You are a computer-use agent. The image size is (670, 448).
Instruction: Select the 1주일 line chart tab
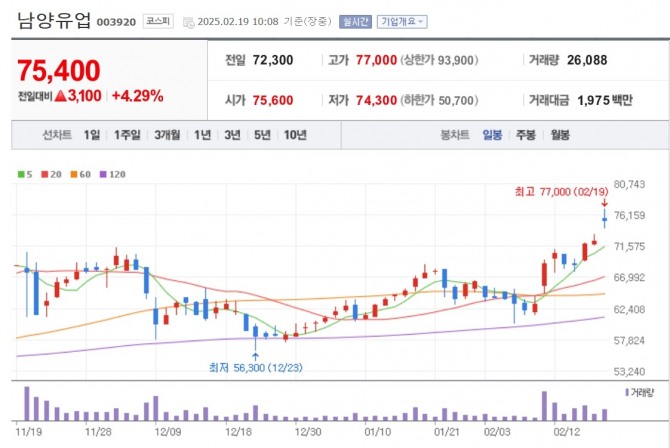pos(127,135)
